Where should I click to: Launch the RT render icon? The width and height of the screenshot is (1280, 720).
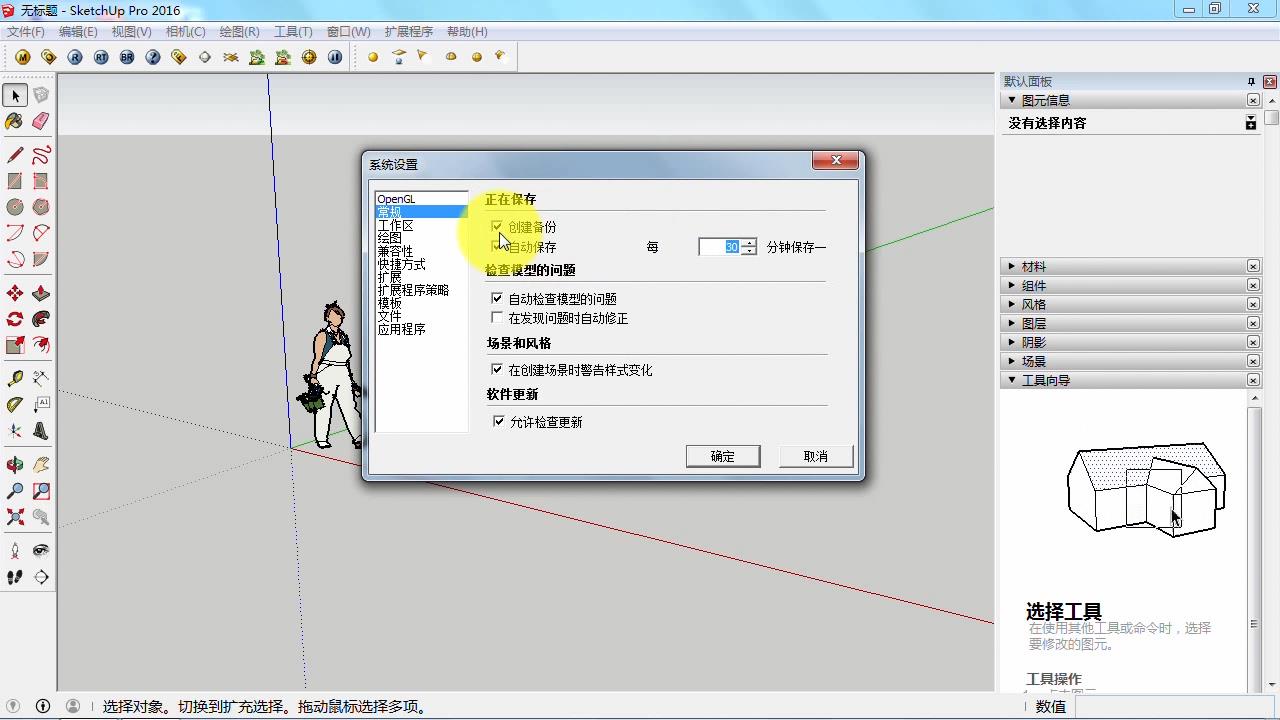pos(101,57)
